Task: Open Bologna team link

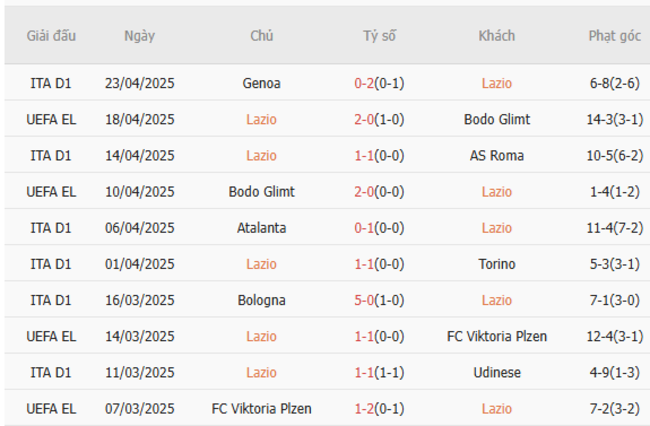Action: pyautogui.click(x=261, y=300)
